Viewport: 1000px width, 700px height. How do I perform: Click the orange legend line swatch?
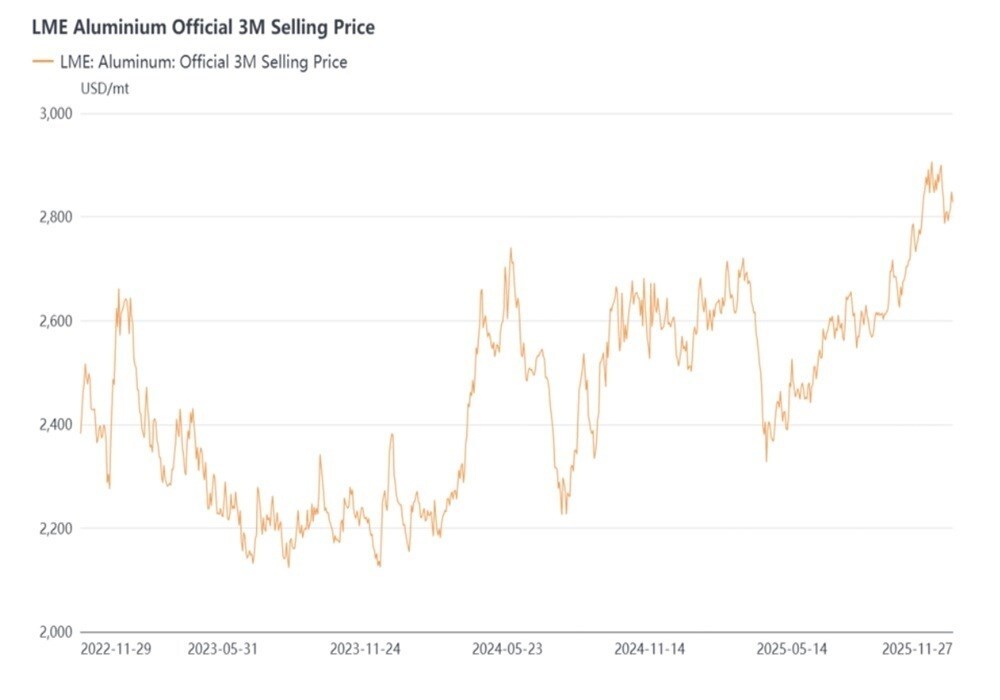tap(42, 62)
